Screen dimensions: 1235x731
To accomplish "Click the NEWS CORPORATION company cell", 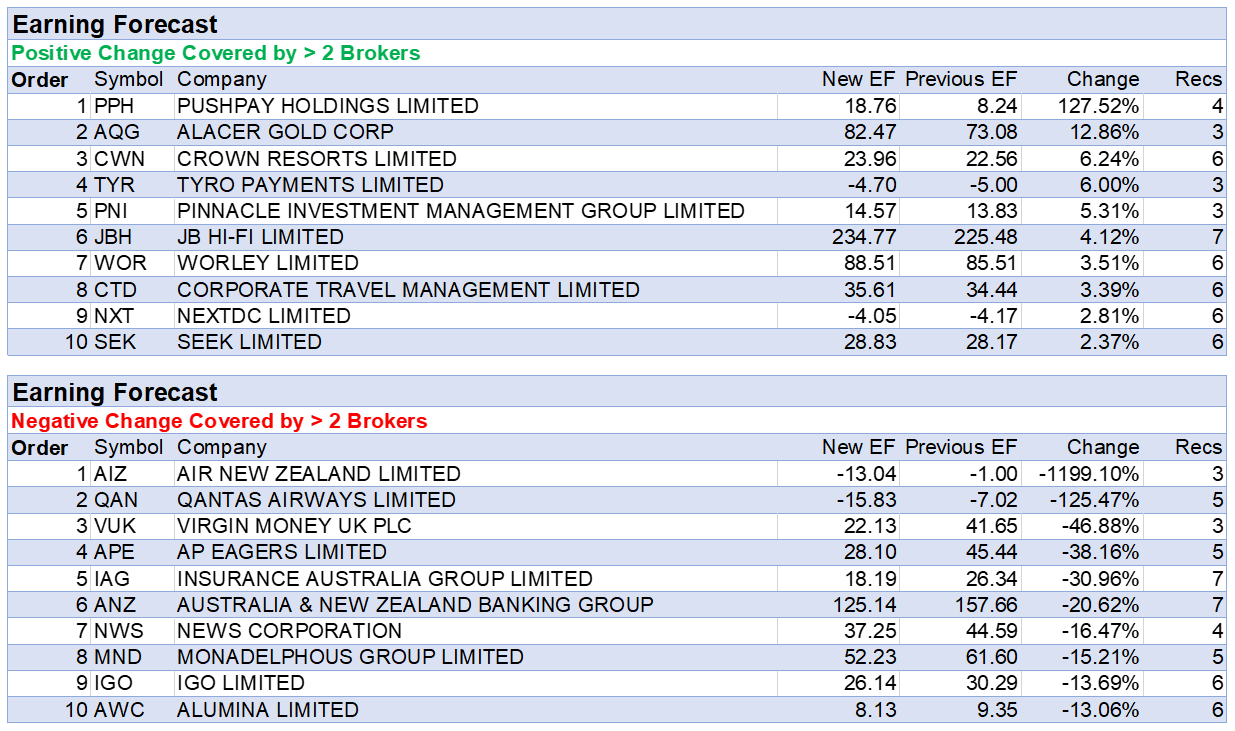I will [x=289, y=631].
